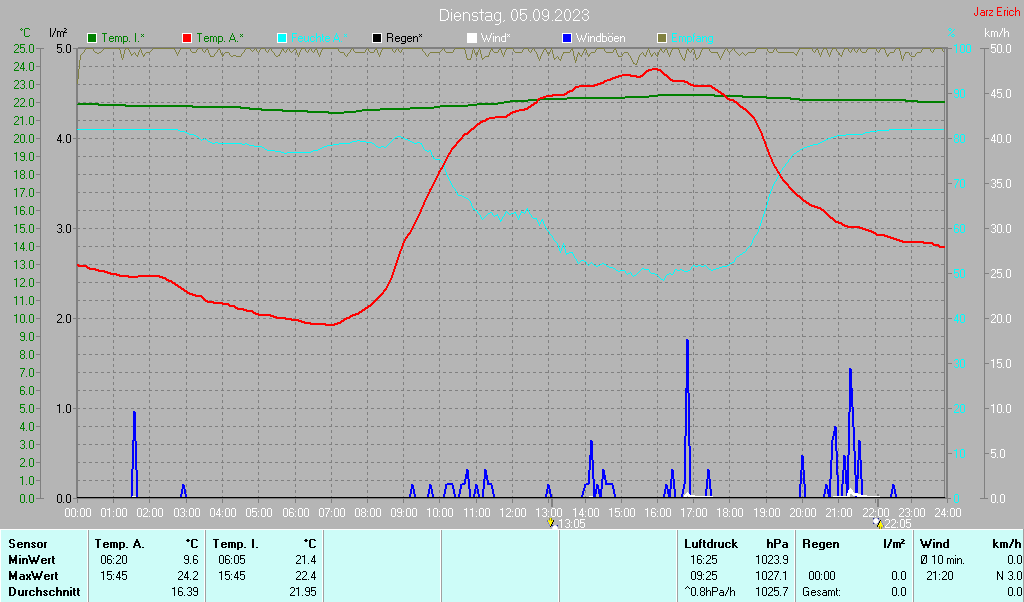
Task: Click the Temp. A. minimum value '9.6'
Action: click(x=191, y=560)
